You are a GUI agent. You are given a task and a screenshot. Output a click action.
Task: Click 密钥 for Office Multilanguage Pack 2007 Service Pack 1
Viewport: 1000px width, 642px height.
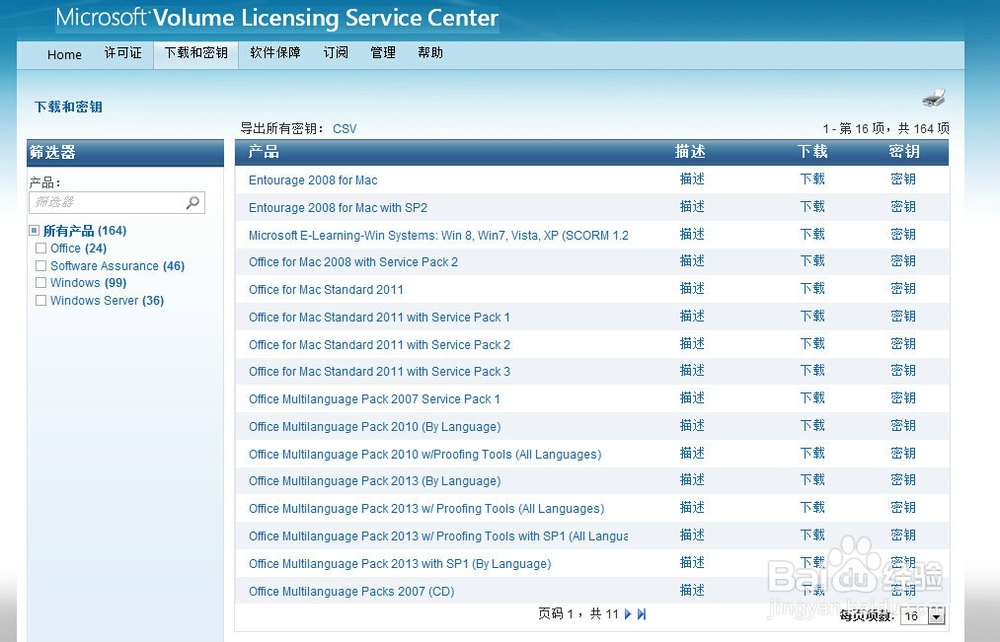(x=903, y=398)
